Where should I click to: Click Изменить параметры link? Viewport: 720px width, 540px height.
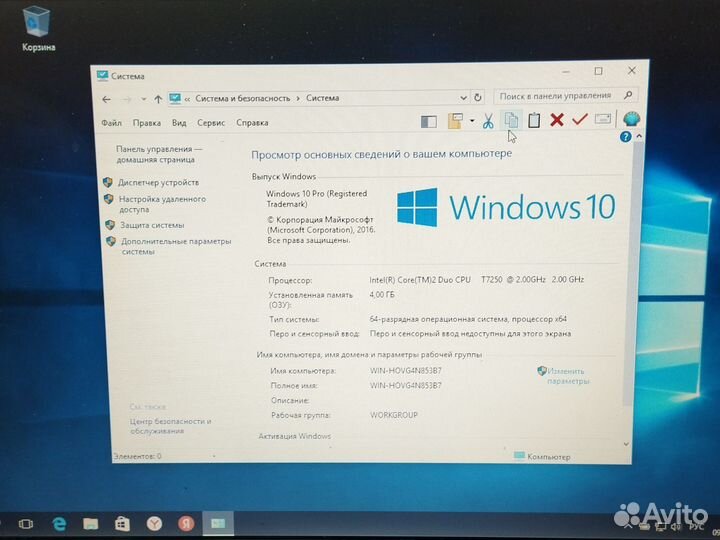click(568, 376)
